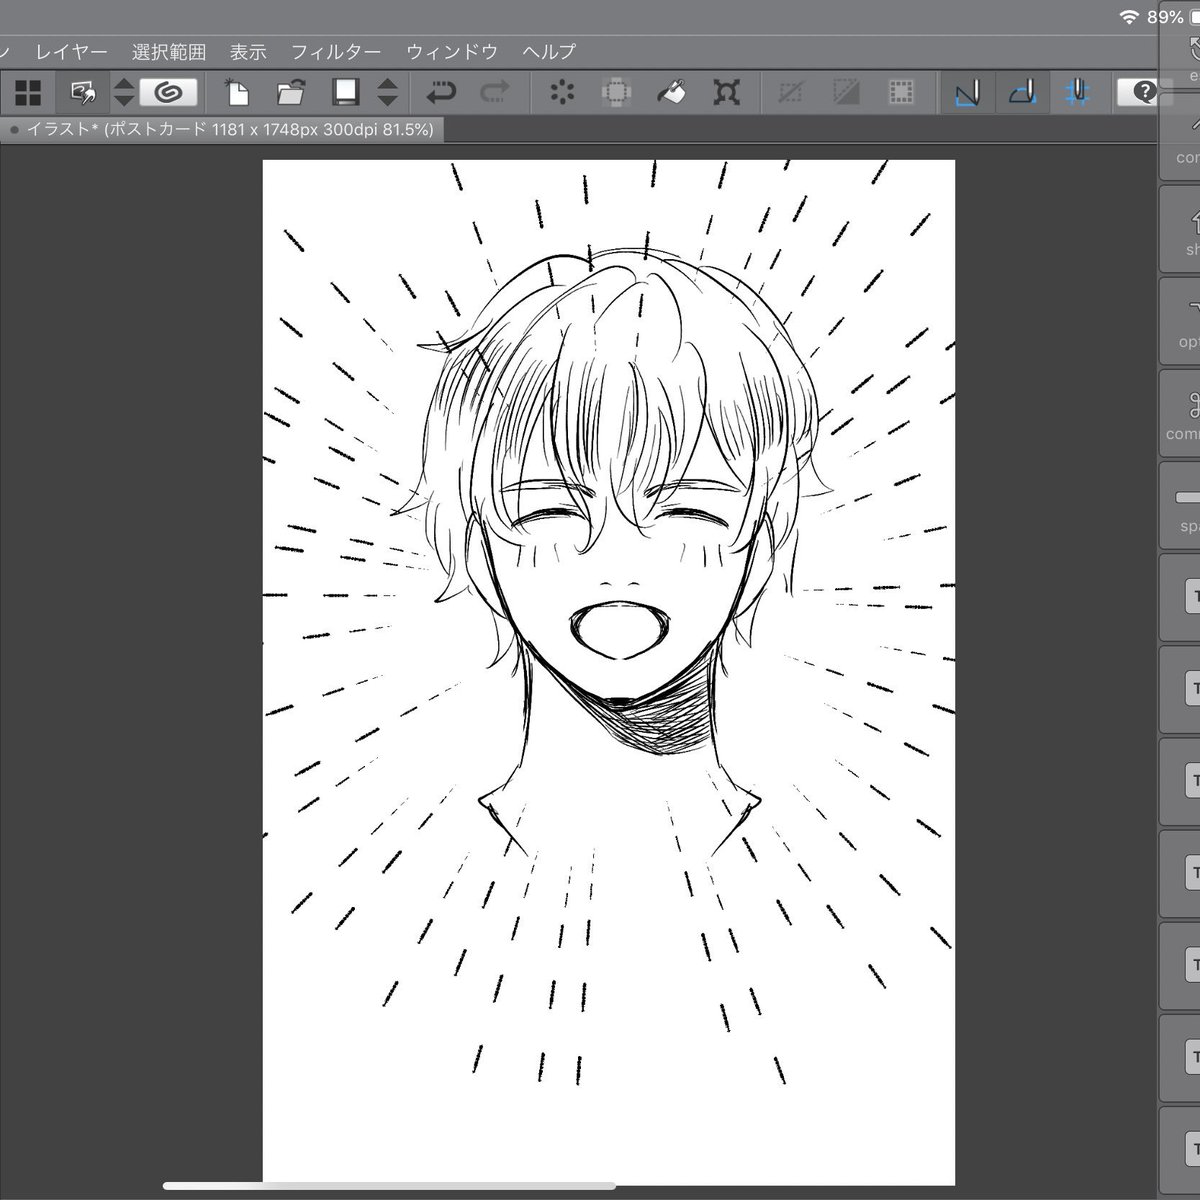Tap the command edge keyboard key
The image size is (1200, 1200).
pos(1182,413)
